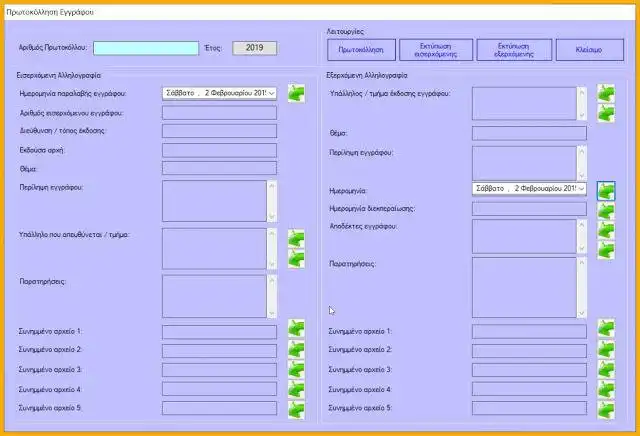Focus the incoming Θέμα input field
640x436 pixels.
219,168
